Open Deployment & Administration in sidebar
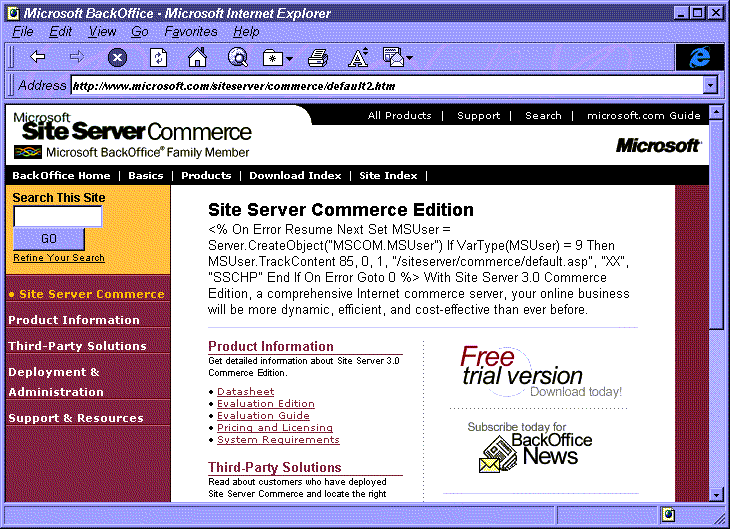 point(56,382)
